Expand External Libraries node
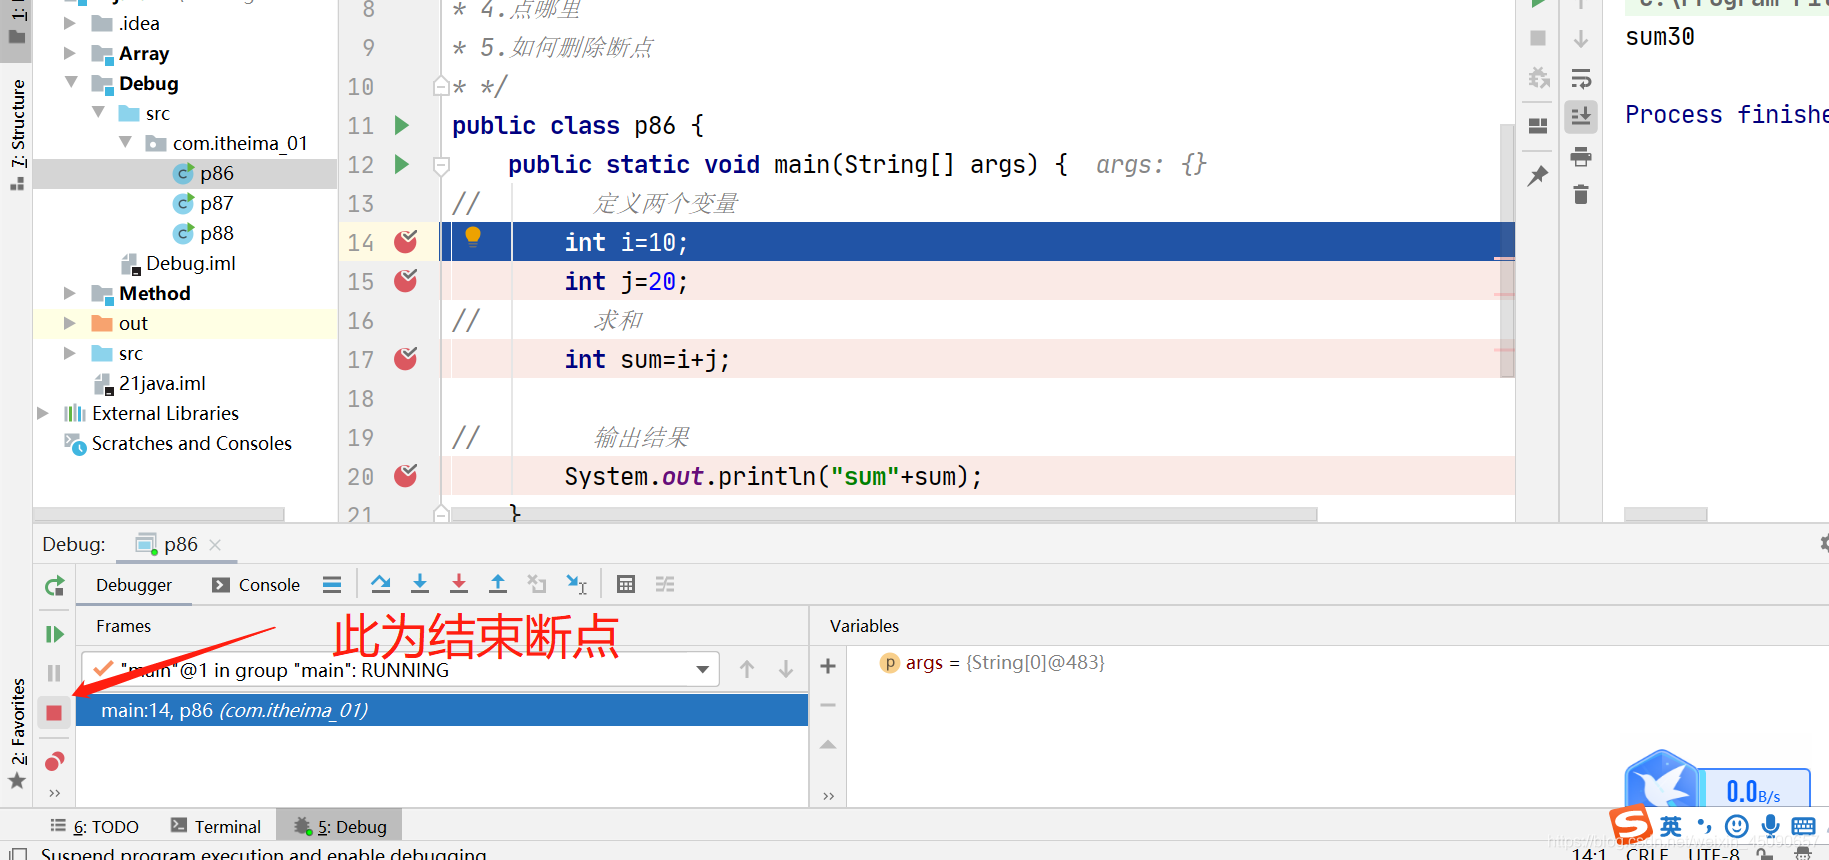 tap(42, 413)
